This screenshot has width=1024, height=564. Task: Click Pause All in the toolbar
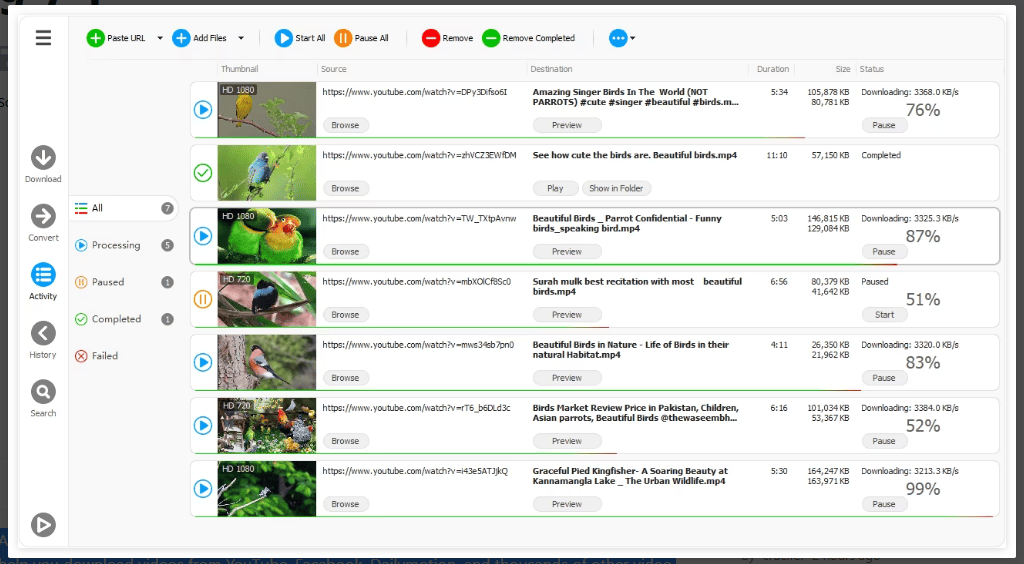tap(361, 38)
